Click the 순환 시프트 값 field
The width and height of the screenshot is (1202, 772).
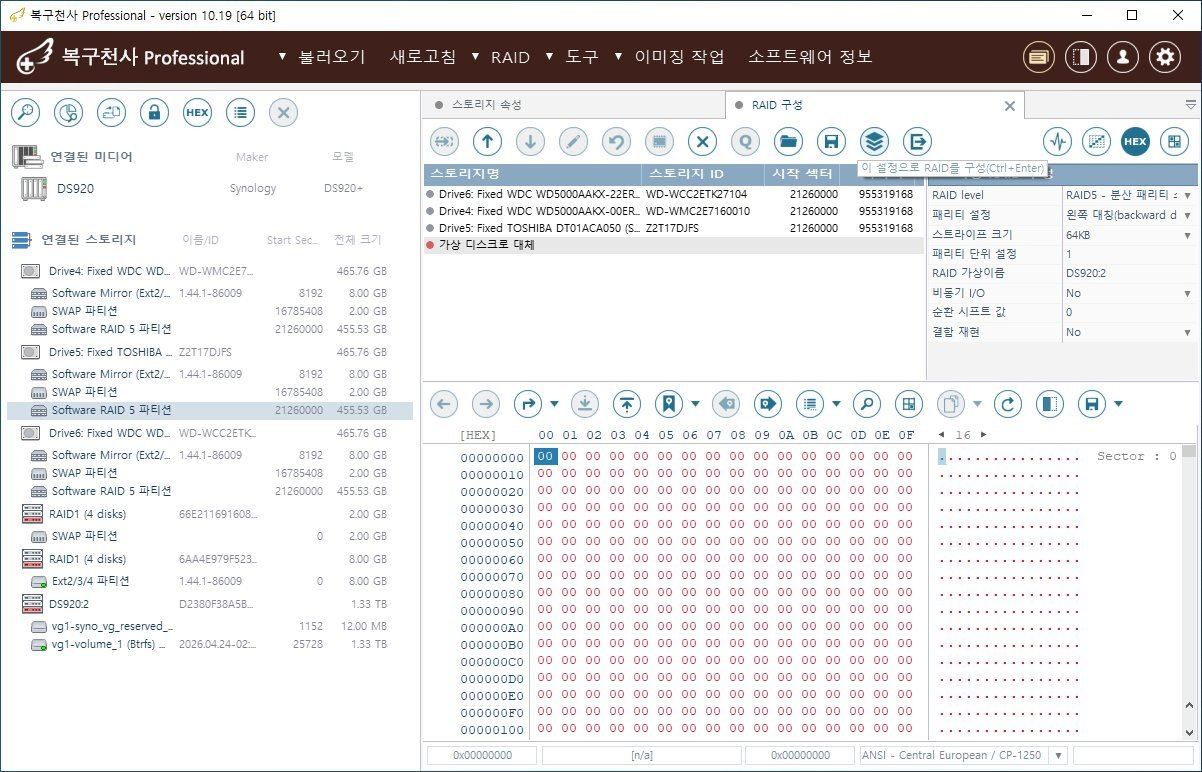click(1128, 312)
